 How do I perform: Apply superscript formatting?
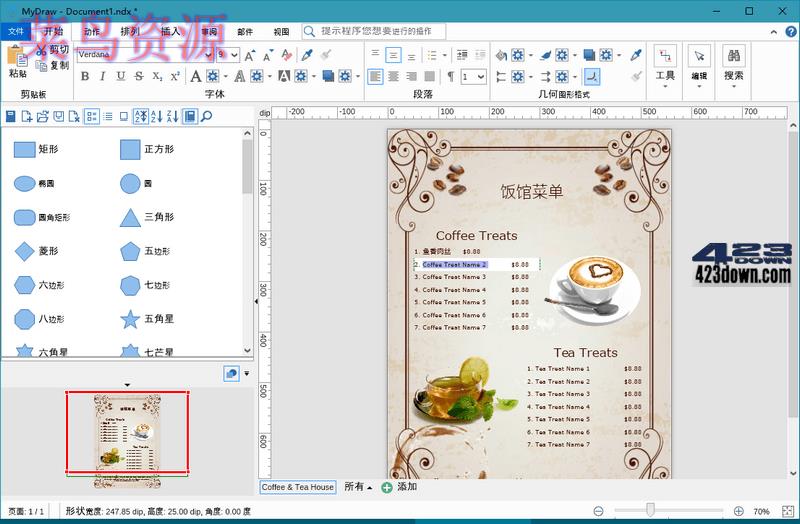point(175,77)
